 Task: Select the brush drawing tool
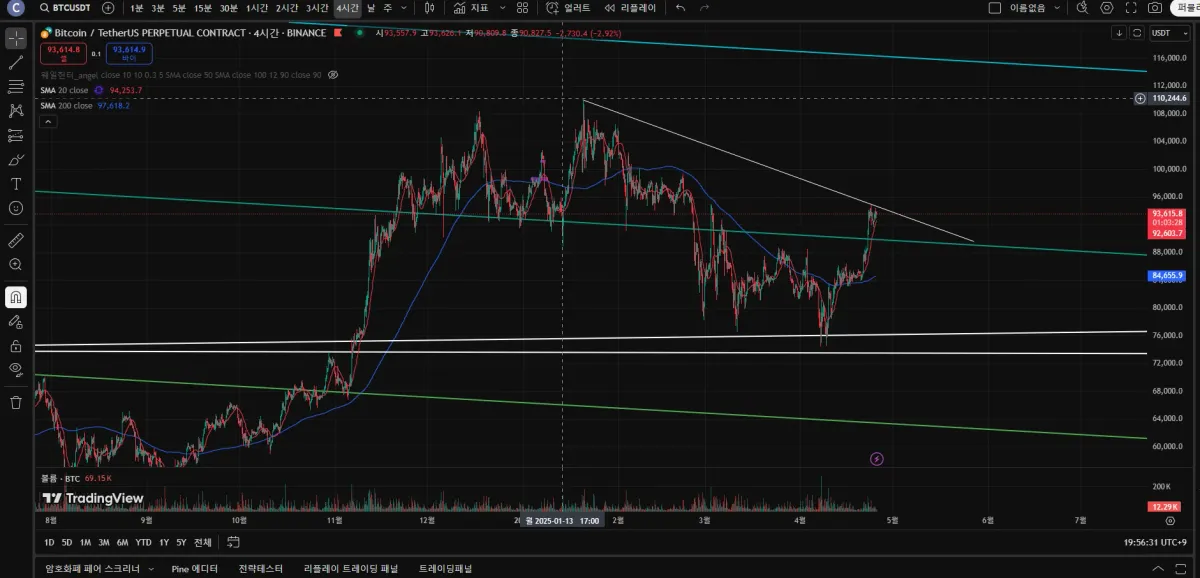coord(16,160)
